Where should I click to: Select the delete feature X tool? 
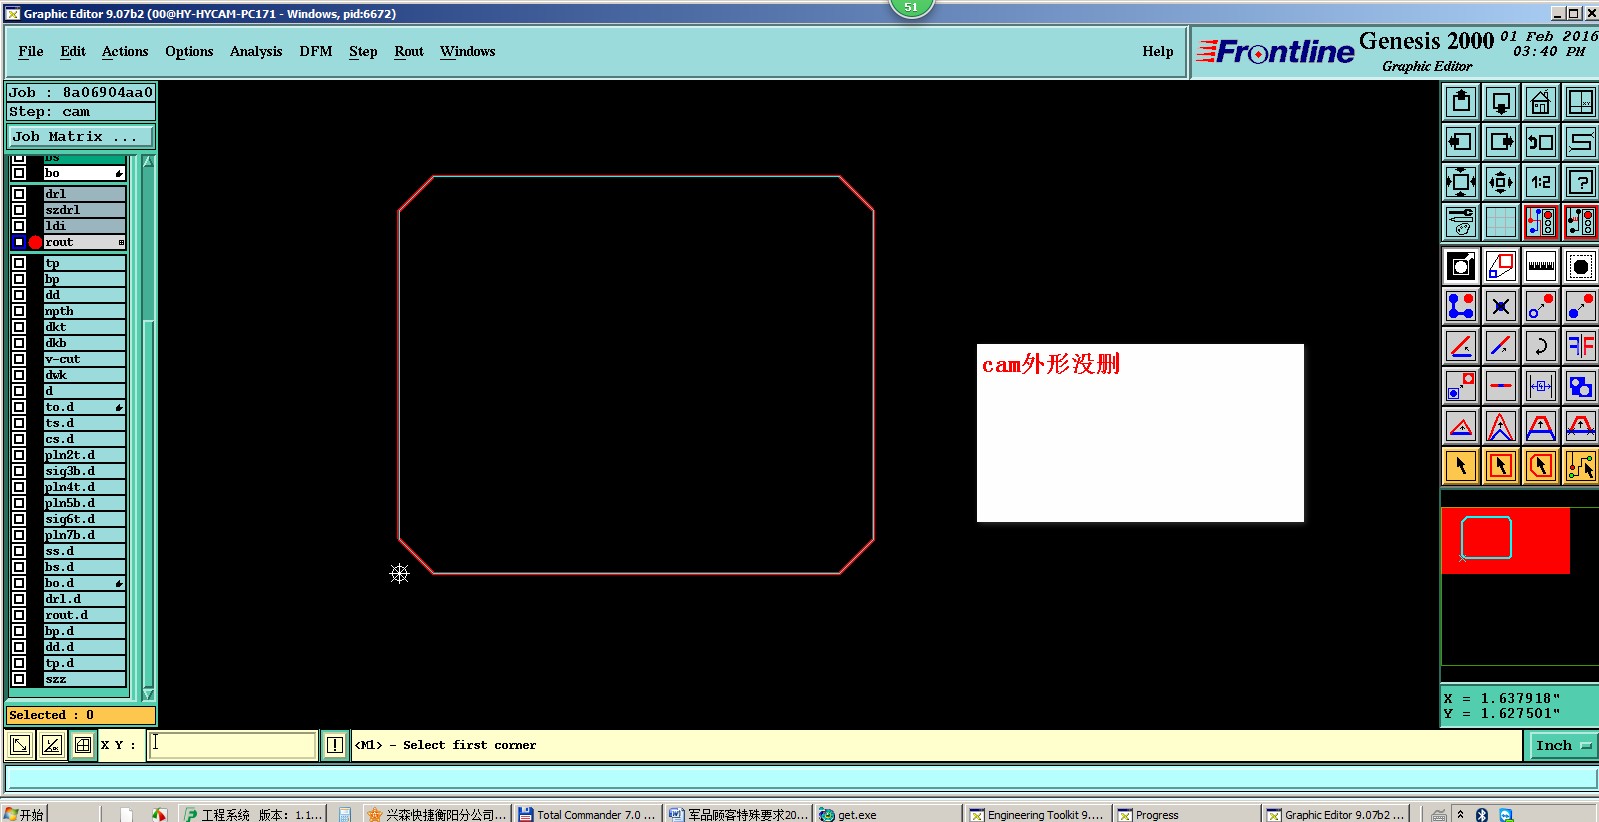(1501, 306)
